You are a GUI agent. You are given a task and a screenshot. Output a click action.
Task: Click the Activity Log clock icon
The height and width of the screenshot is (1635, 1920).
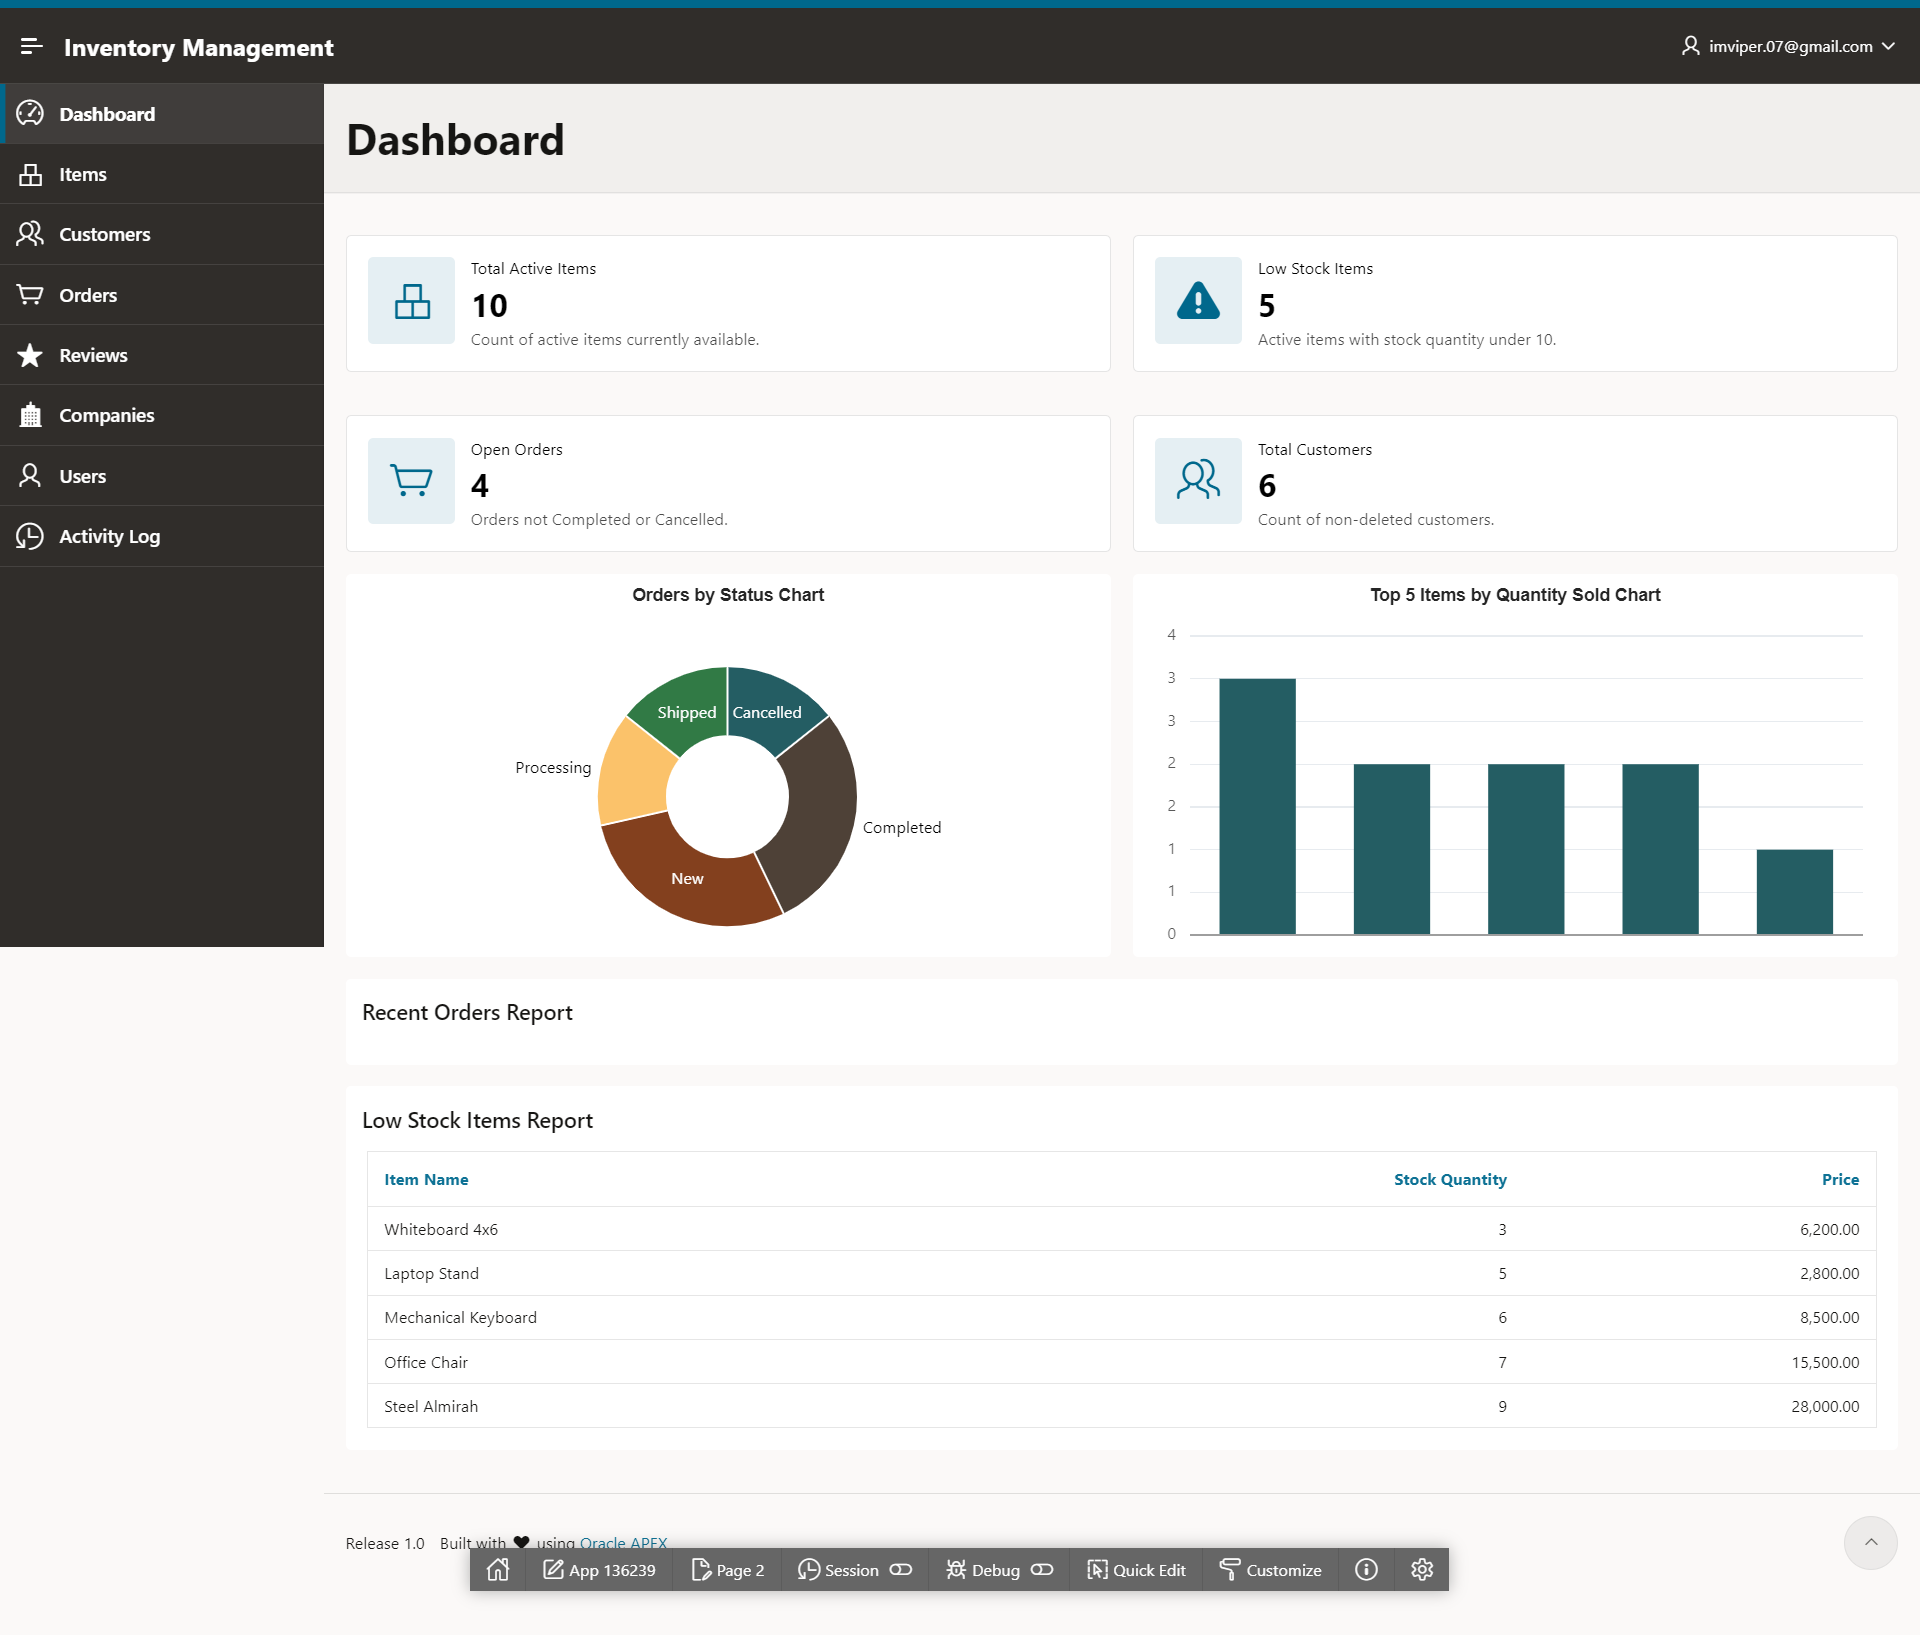(x=30, y=536)
